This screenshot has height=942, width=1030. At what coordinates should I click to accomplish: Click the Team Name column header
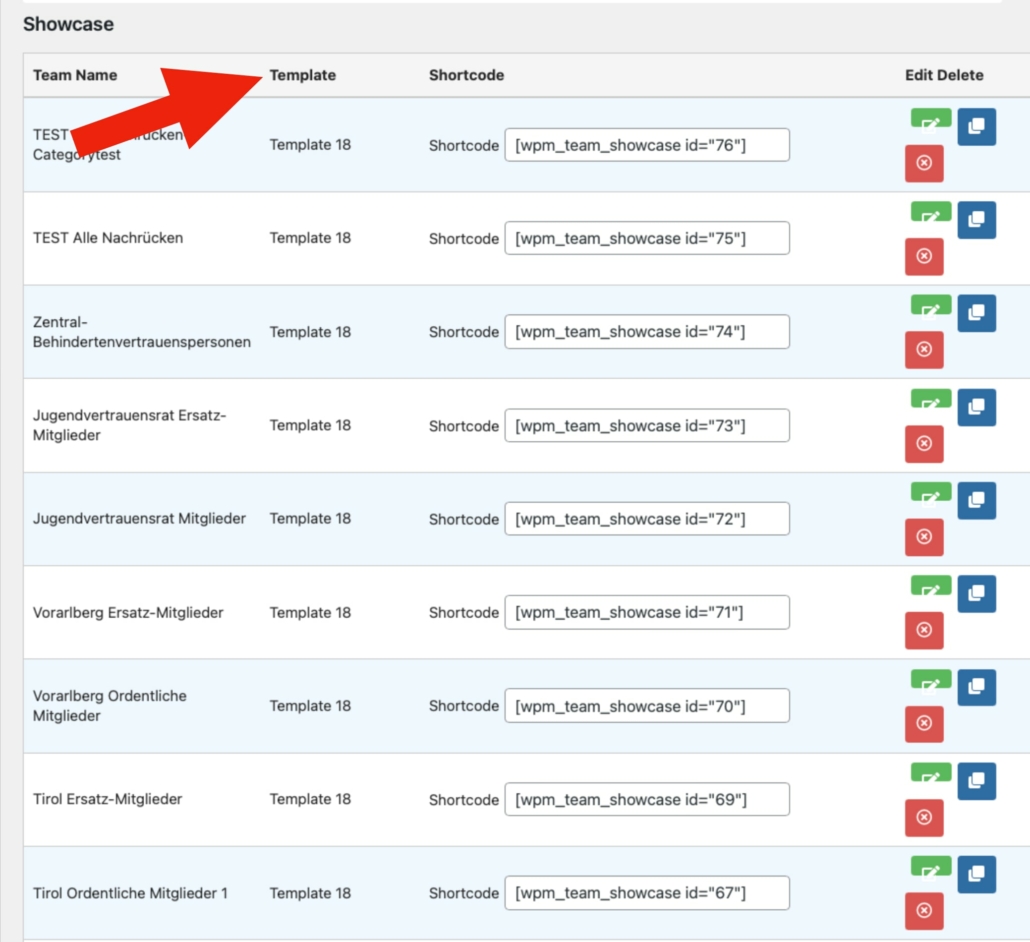click(x=75, y=75)
